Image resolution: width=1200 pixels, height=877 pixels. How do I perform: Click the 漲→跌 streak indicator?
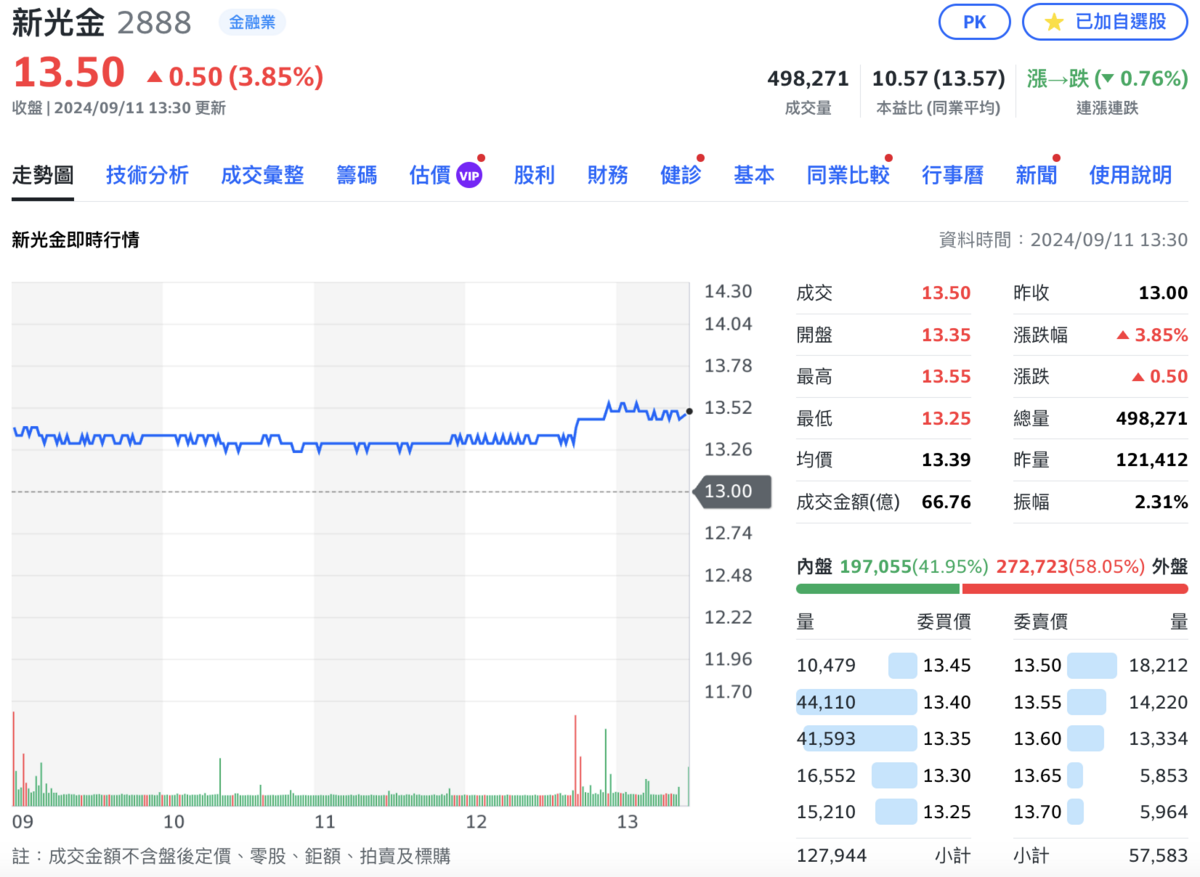[1106, 78]
